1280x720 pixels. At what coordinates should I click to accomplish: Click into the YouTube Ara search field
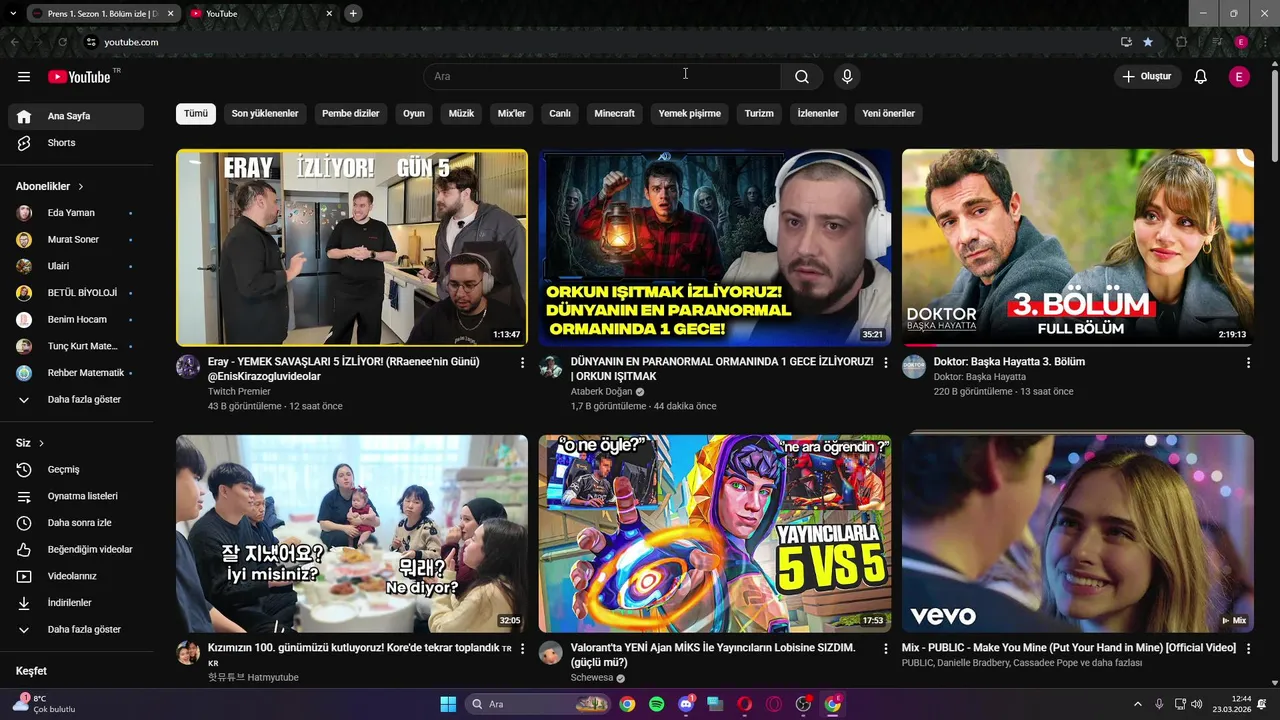[602, 77]
